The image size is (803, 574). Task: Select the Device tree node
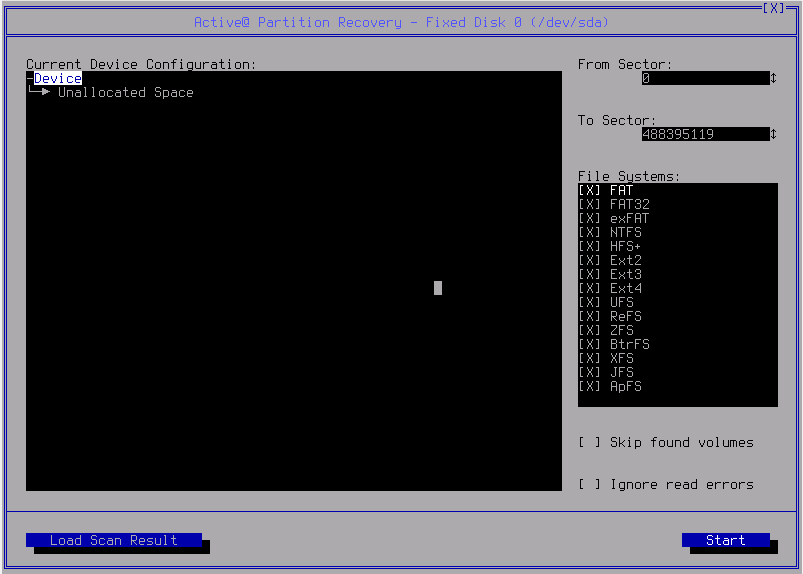pyautogui.click(x=58, y=78)
